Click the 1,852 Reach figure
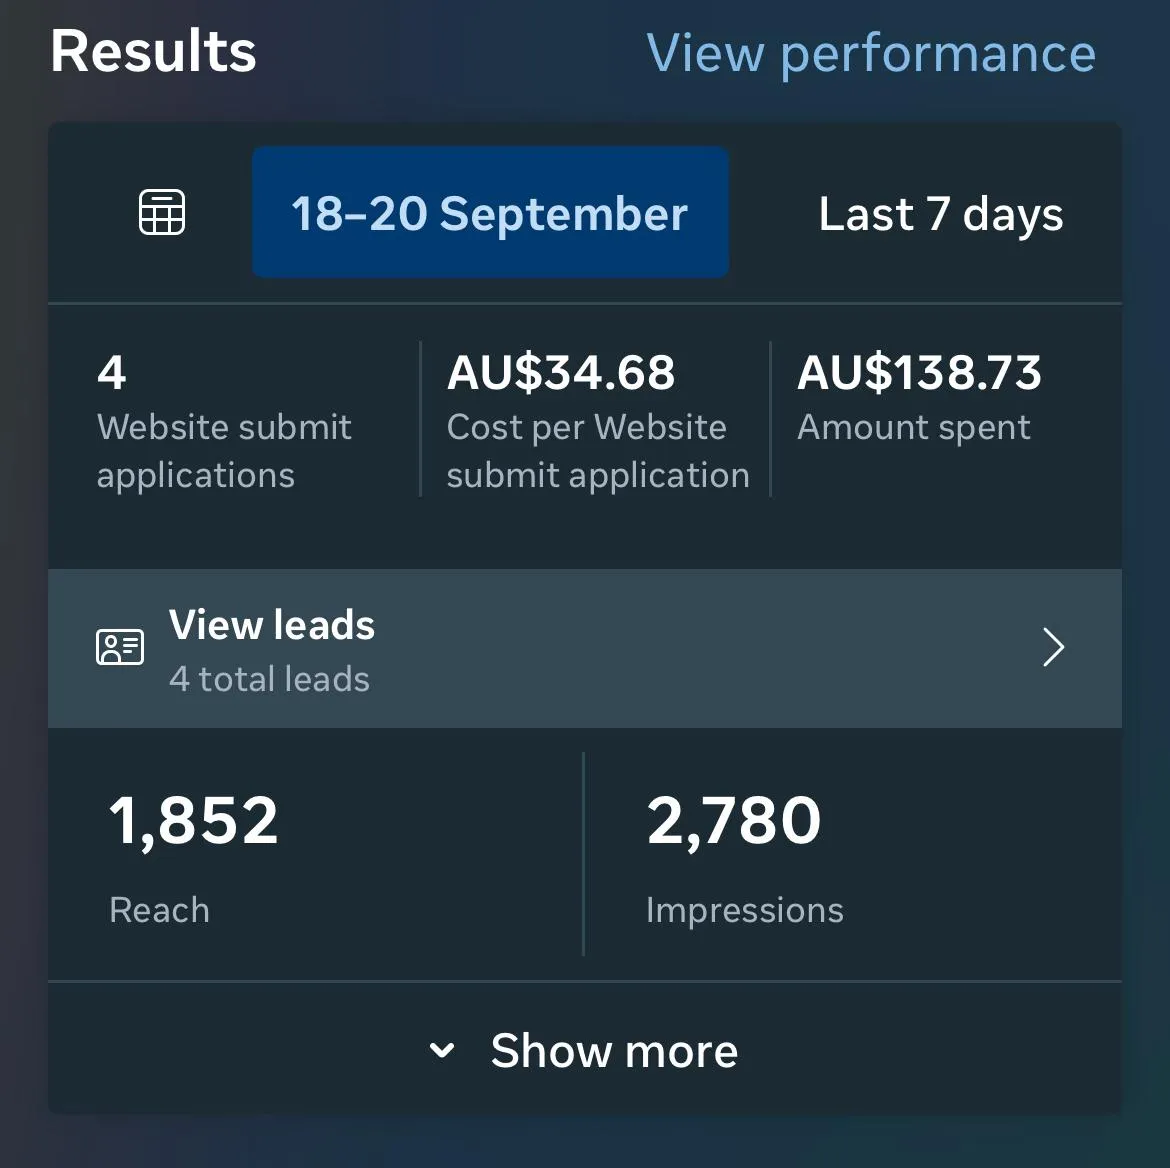Viewport: 1170px width, 1168px height. (x=193, y=821)
